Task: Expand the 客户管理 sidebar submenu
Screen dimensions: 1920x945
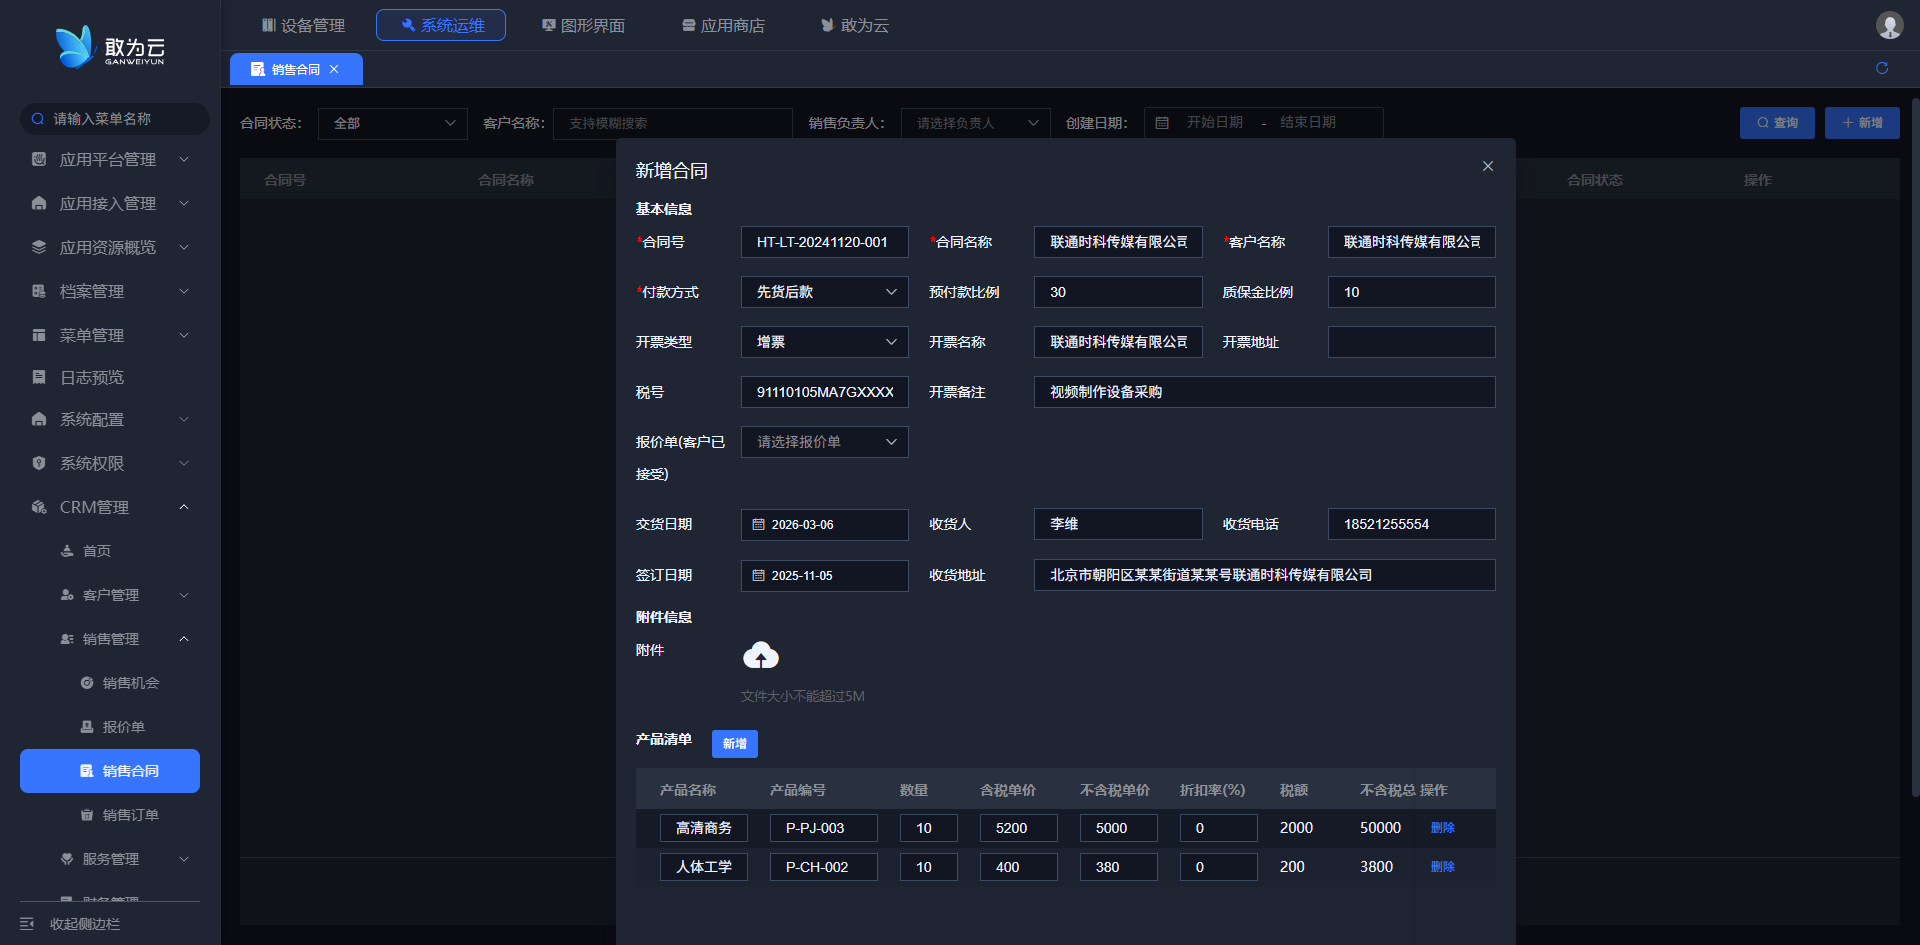Action: click(184, 595)
